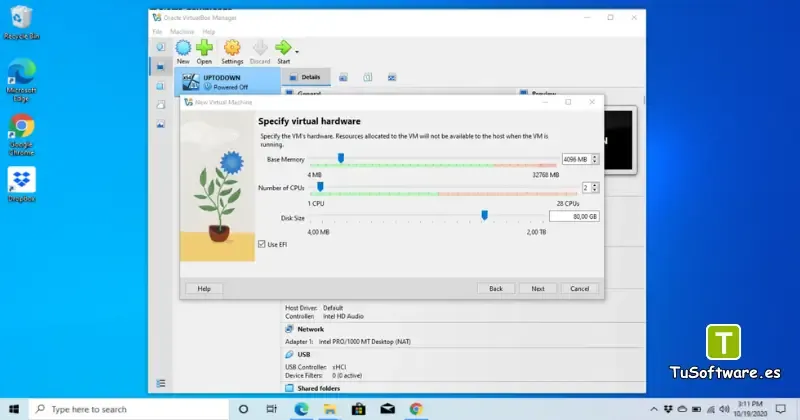
Task: Click the Intel HD Audio controller text
Action: pyautogui.click(x=343, y=316)
